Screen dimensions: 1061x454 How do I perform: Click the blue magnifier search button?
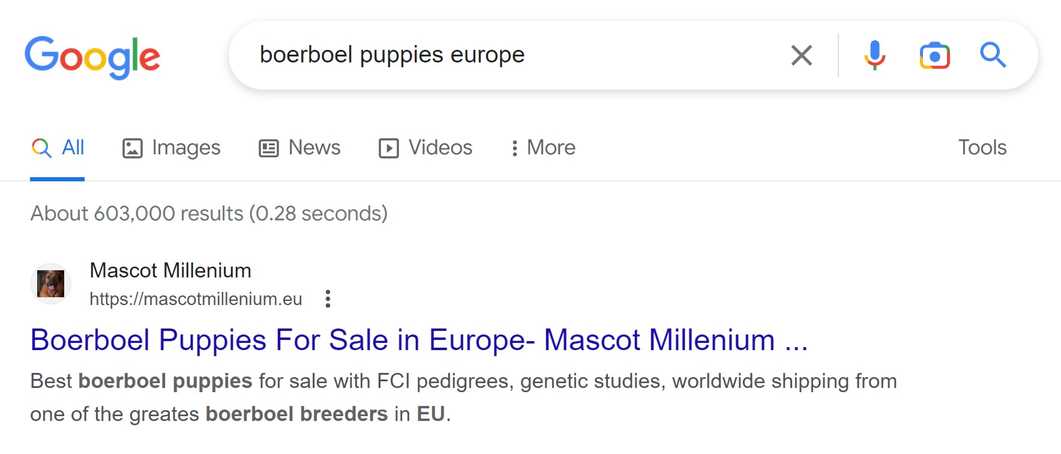(x=992, y=55)
